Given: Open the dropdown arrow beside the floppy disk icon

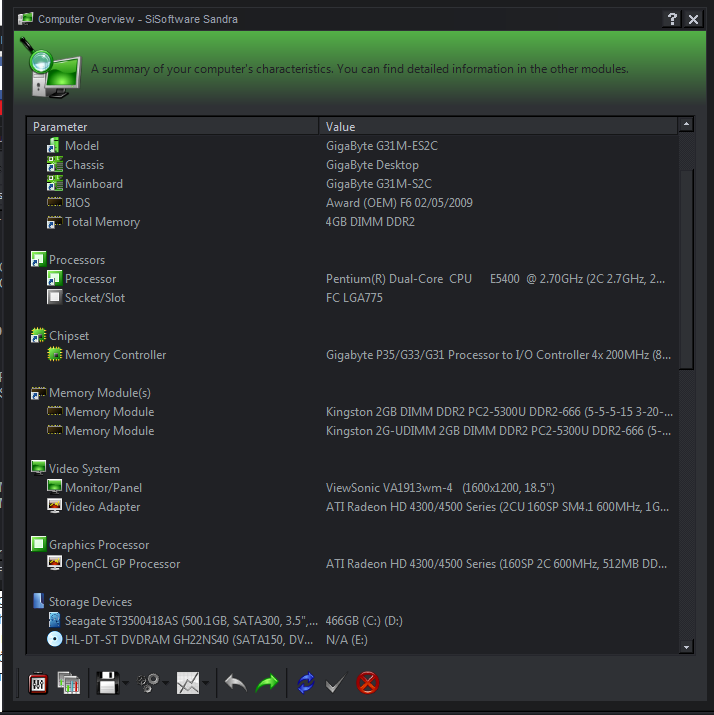Looking at the screenshot, I should tap(125, 683).
